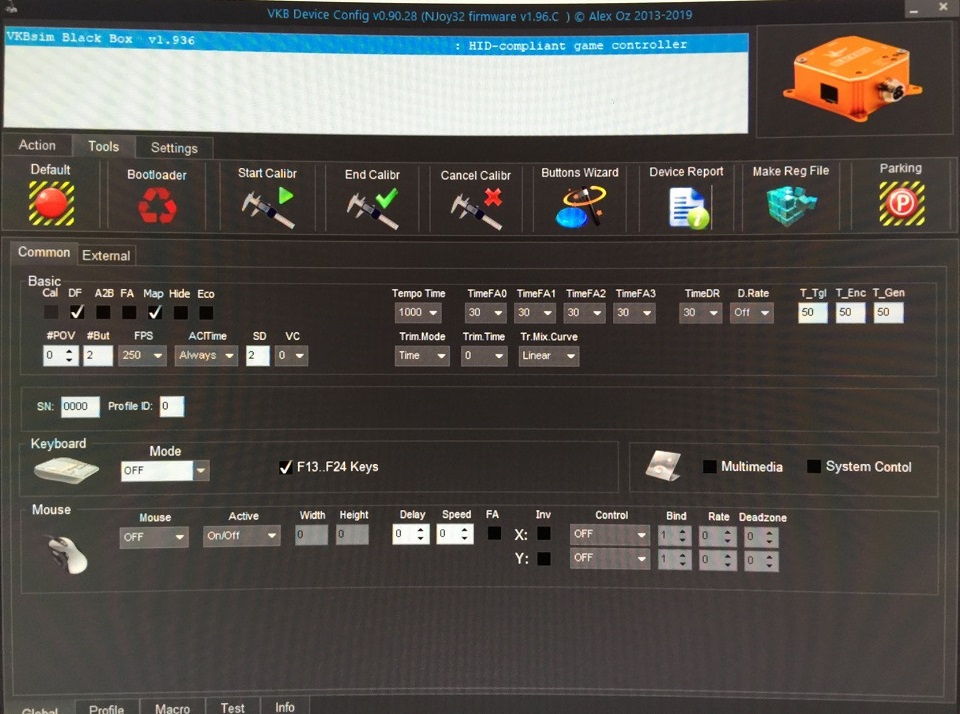Select the Common tab
The image size is (960, 714).
tap(43, 252)
